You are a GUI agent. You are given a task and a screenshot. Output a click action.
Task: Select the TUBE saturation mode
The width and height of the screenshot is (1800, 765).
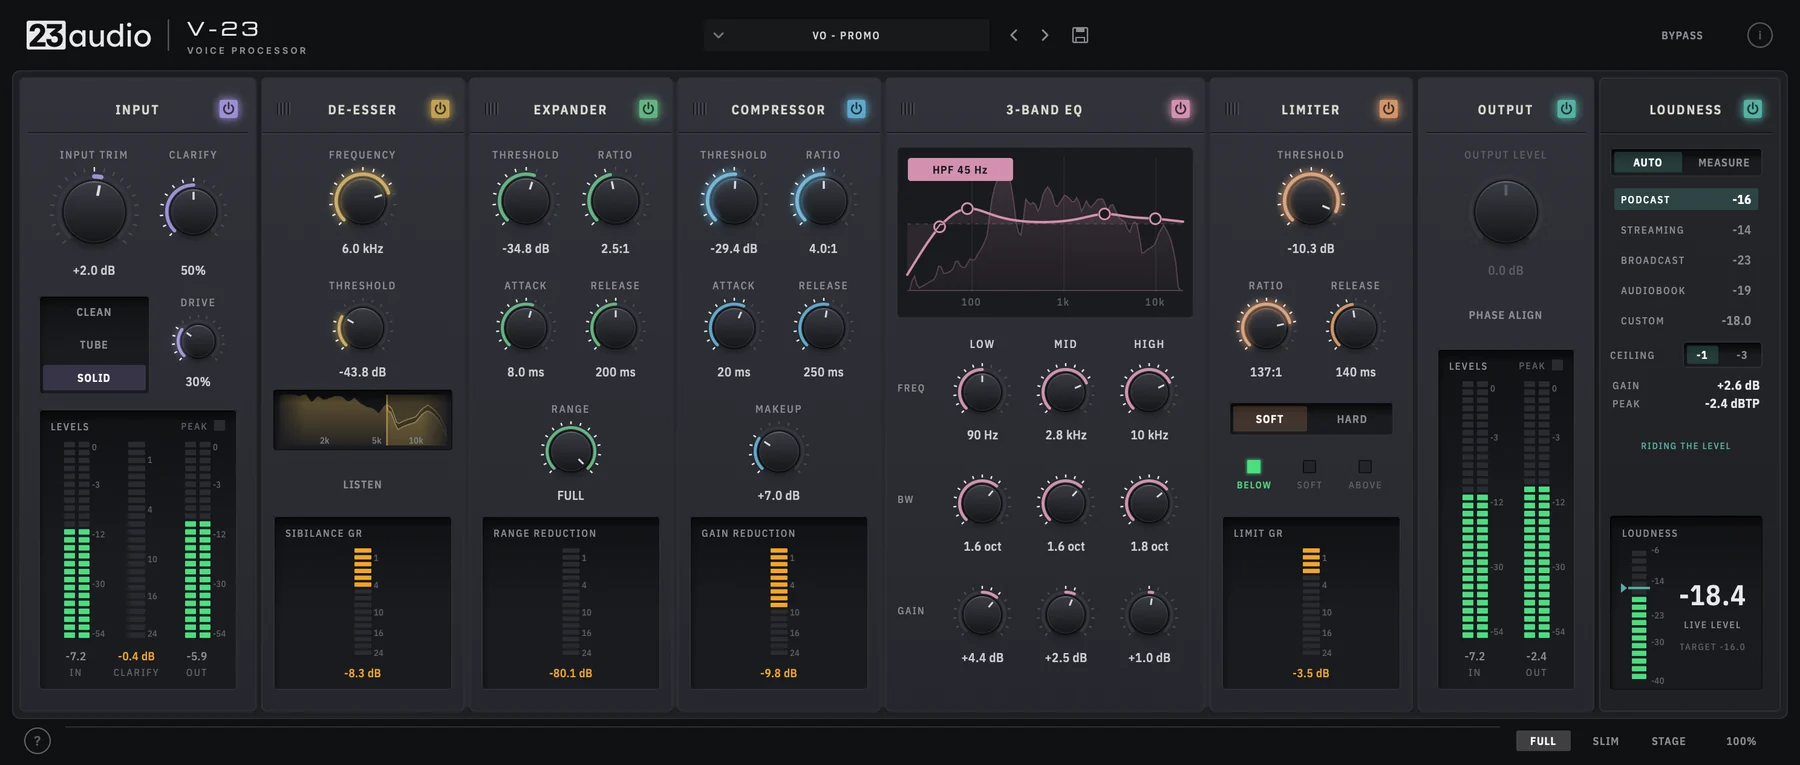click(x=94, y=345)
